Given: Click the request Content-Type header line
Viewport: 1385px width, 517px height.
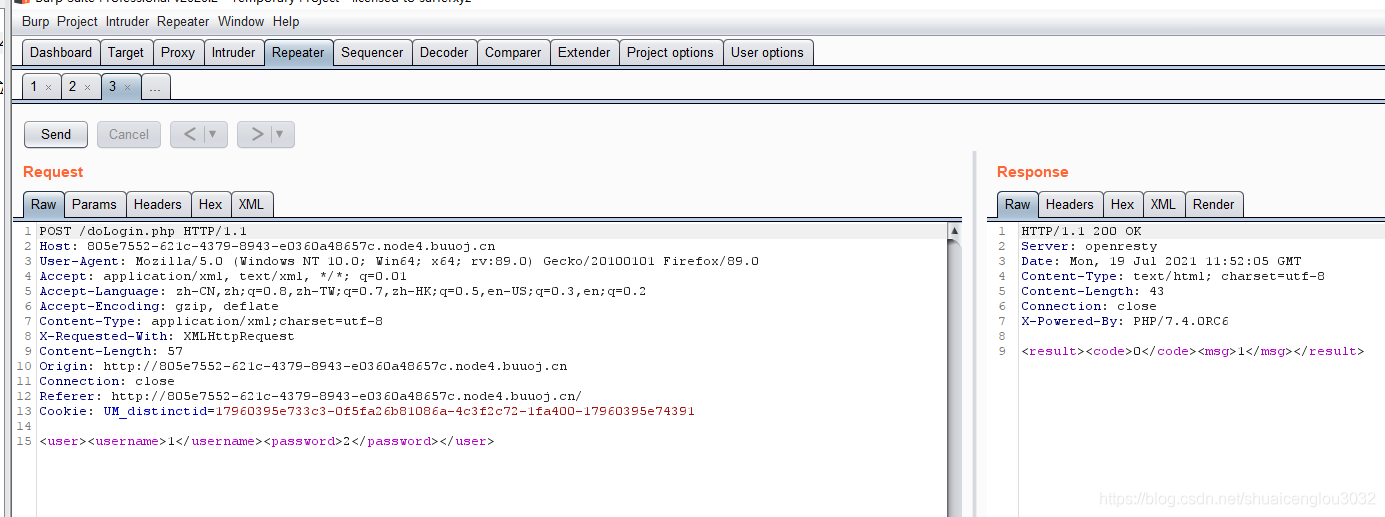Looking at the screenshot, I should point(211,321).
